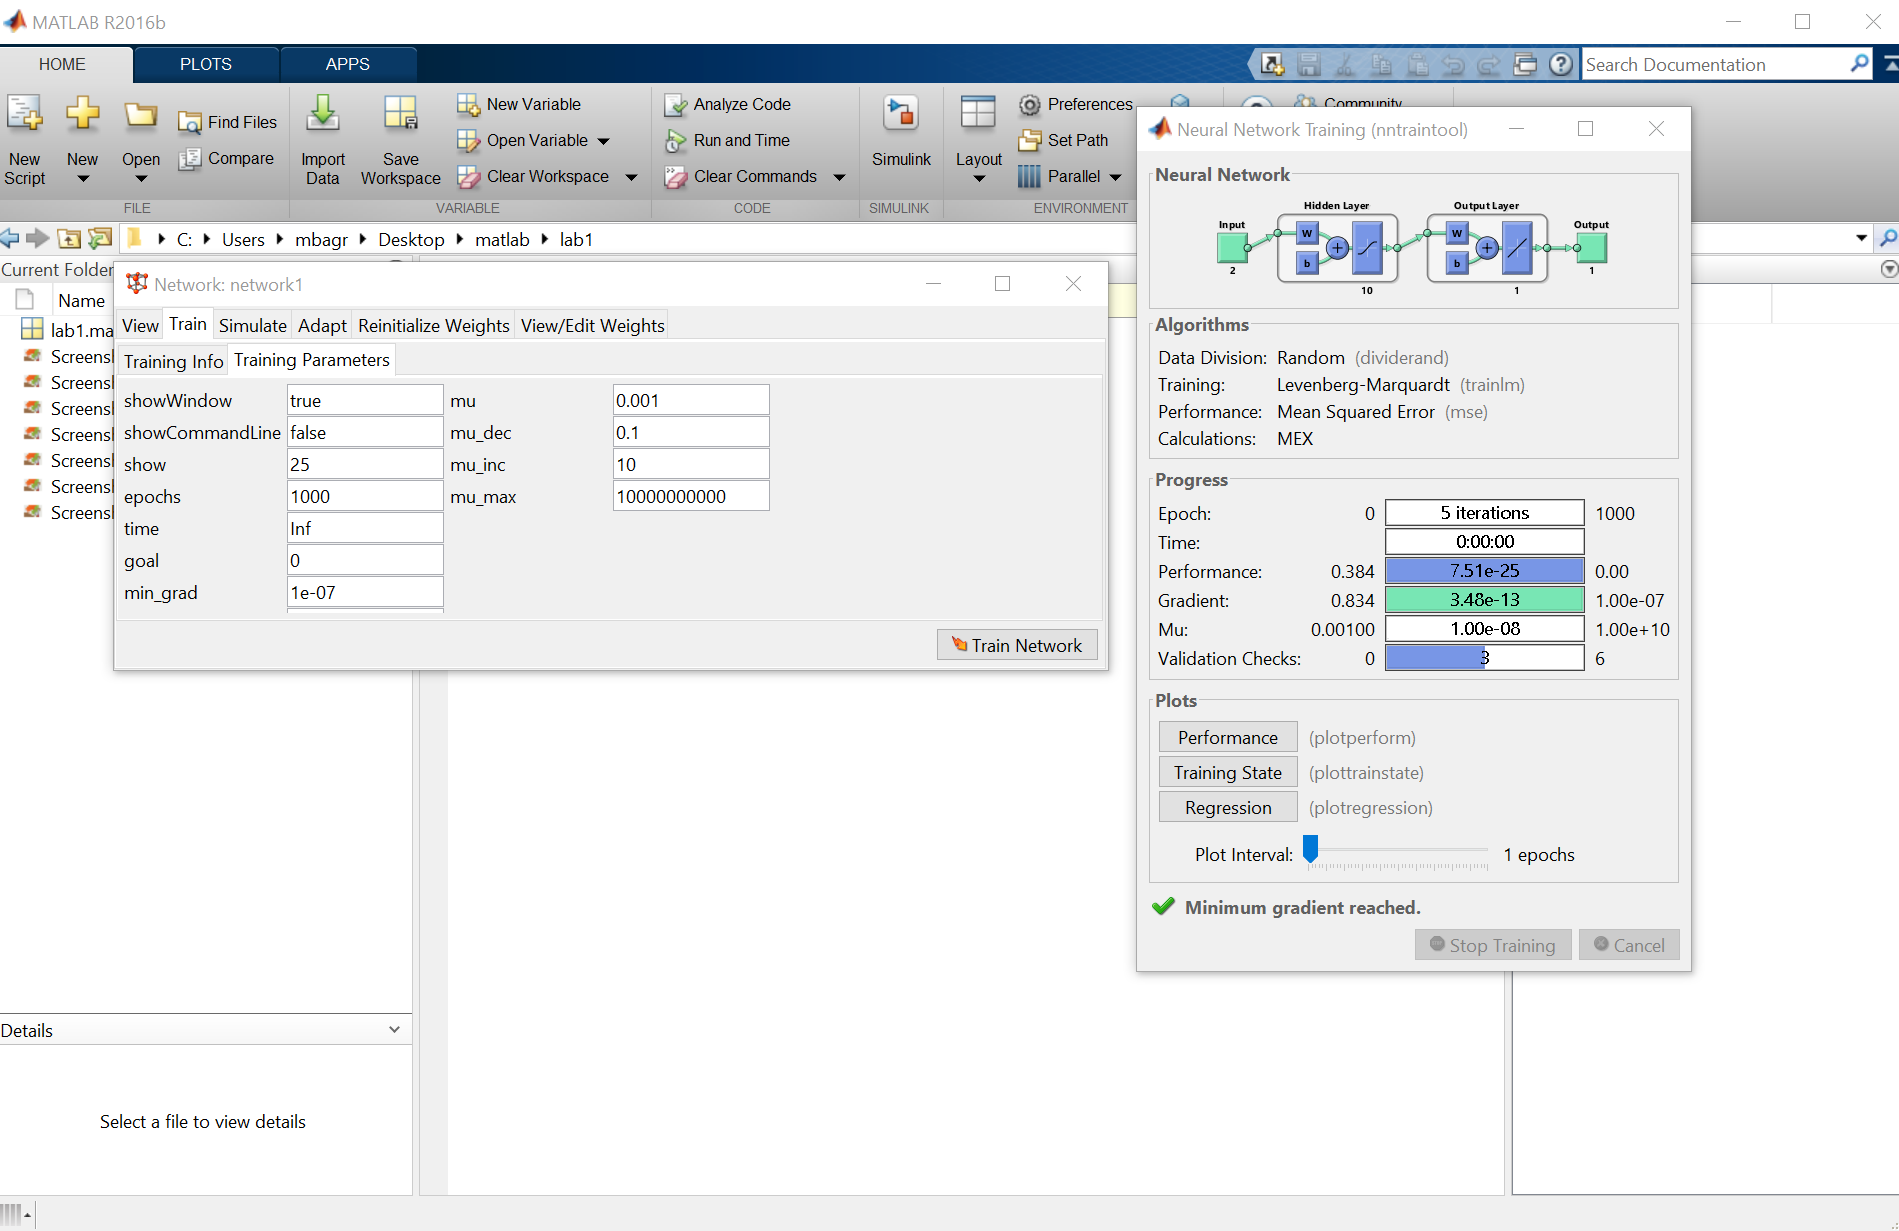Navigate forward with forward arrow
This screenshot has width=1899, height=1231.
click(x=38, y=238)
